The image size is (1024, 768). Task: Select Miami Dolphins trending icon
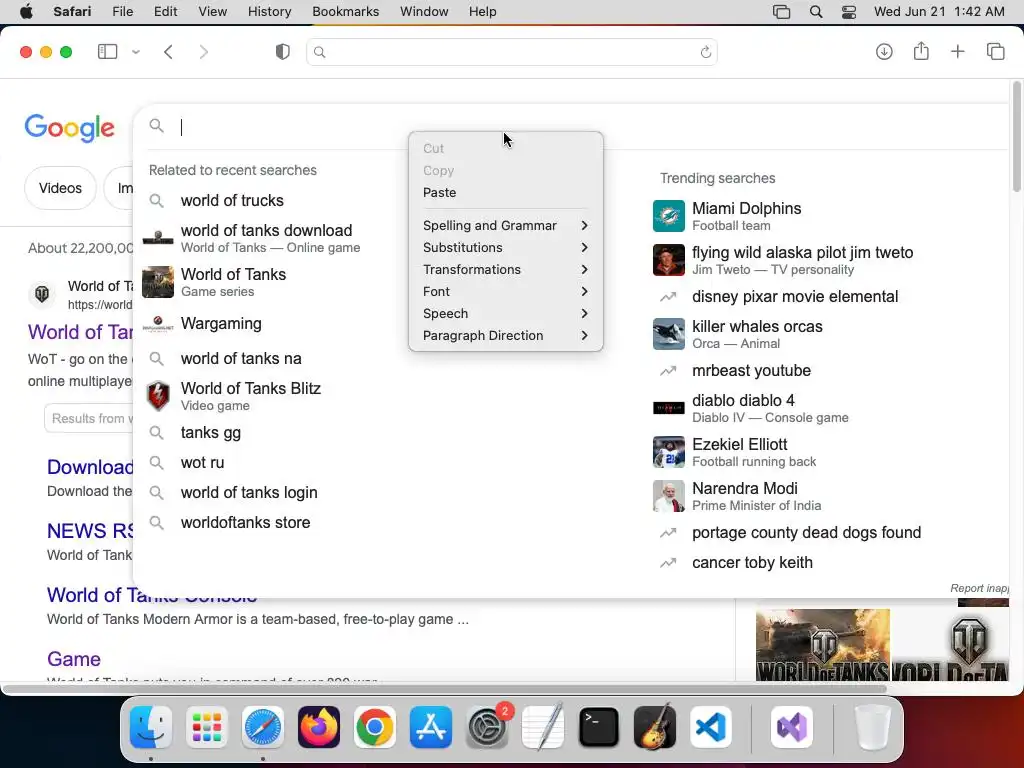669,216
